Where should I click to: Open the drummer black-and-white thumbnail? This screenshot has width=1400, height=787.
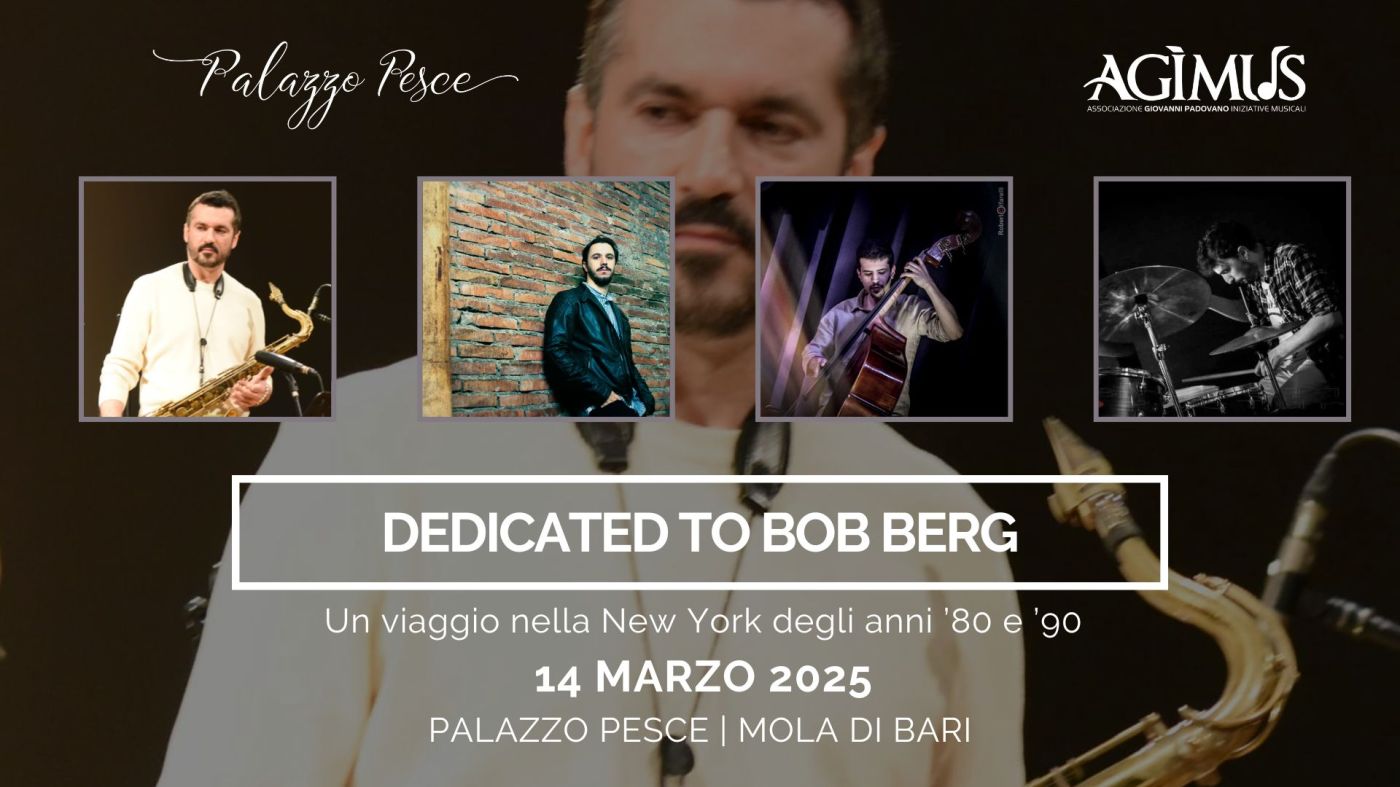tap(1222, 298)
